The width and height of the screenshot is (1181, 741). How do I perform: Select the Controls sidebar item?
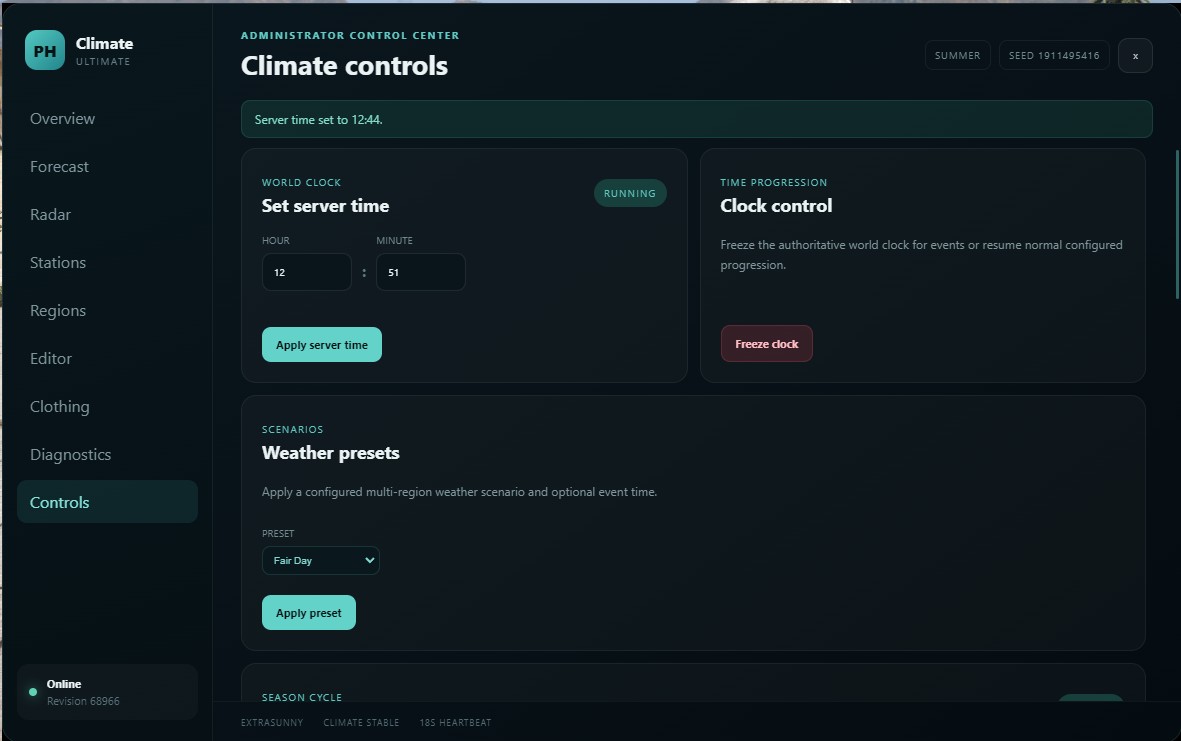point(107,502)
